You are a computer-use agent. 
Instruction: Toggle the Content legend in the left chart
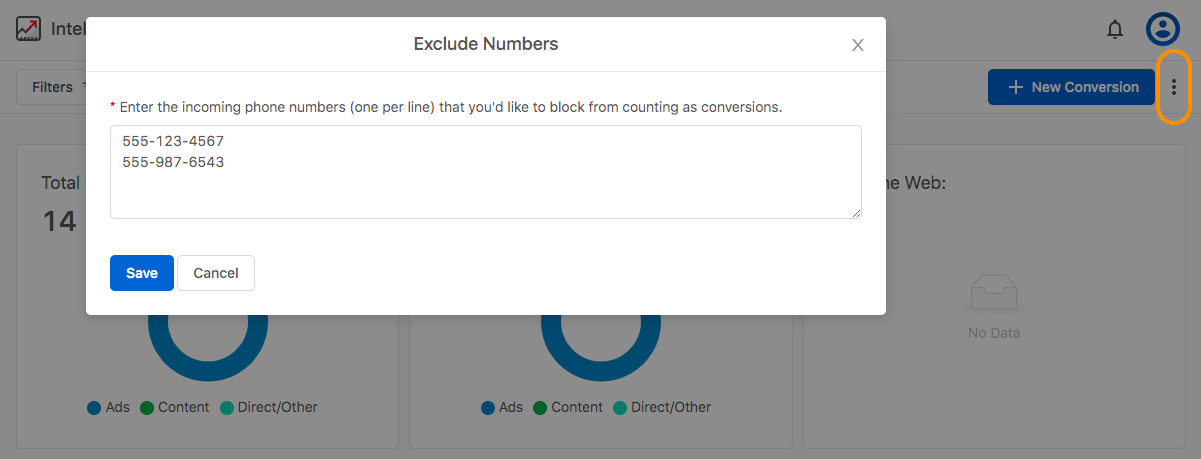pos(175,407)
